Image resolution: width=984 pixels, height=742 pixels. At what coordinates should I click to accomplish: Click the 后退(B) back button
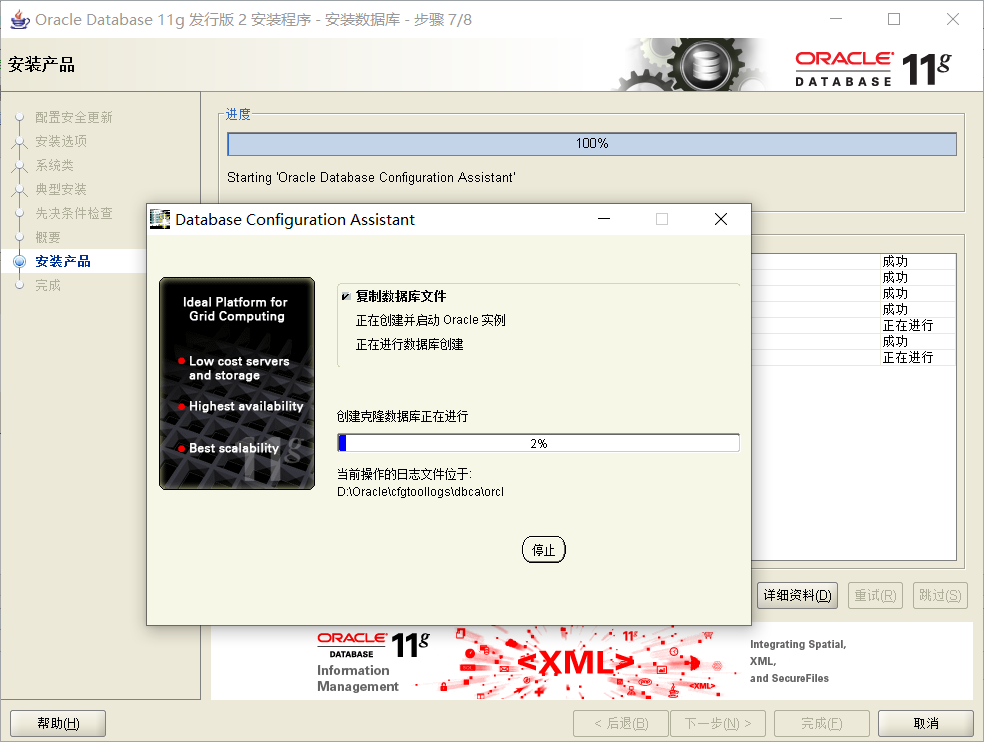pyautogui.click(x=621, y=723)
